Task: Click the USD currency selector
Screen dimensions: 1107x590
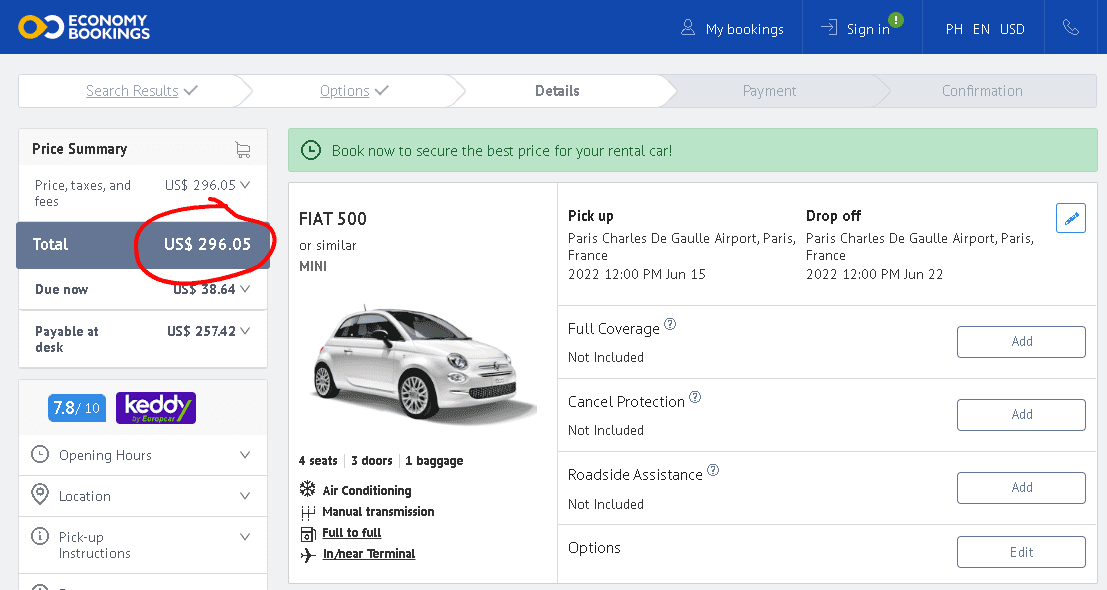Action: (x=1012, y=29)
